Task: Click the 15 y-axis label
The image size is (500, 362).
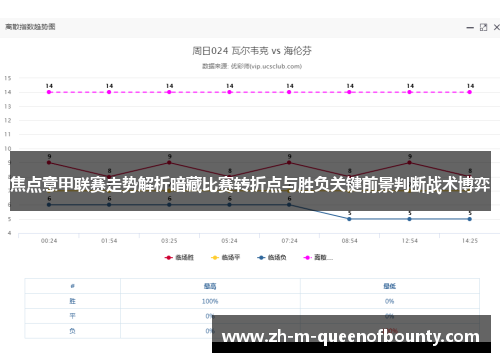Action: (x=8, y=78)
